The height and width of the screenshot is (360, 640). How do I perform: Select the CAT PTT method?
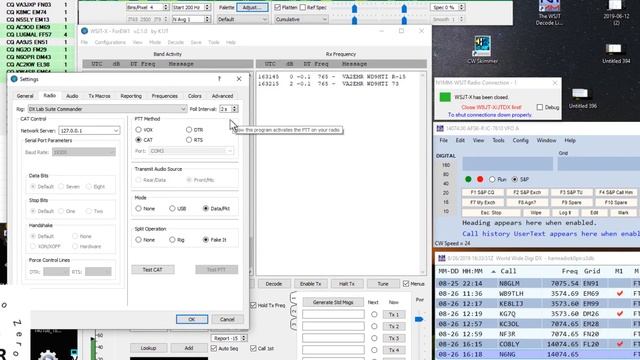[138, 140]
